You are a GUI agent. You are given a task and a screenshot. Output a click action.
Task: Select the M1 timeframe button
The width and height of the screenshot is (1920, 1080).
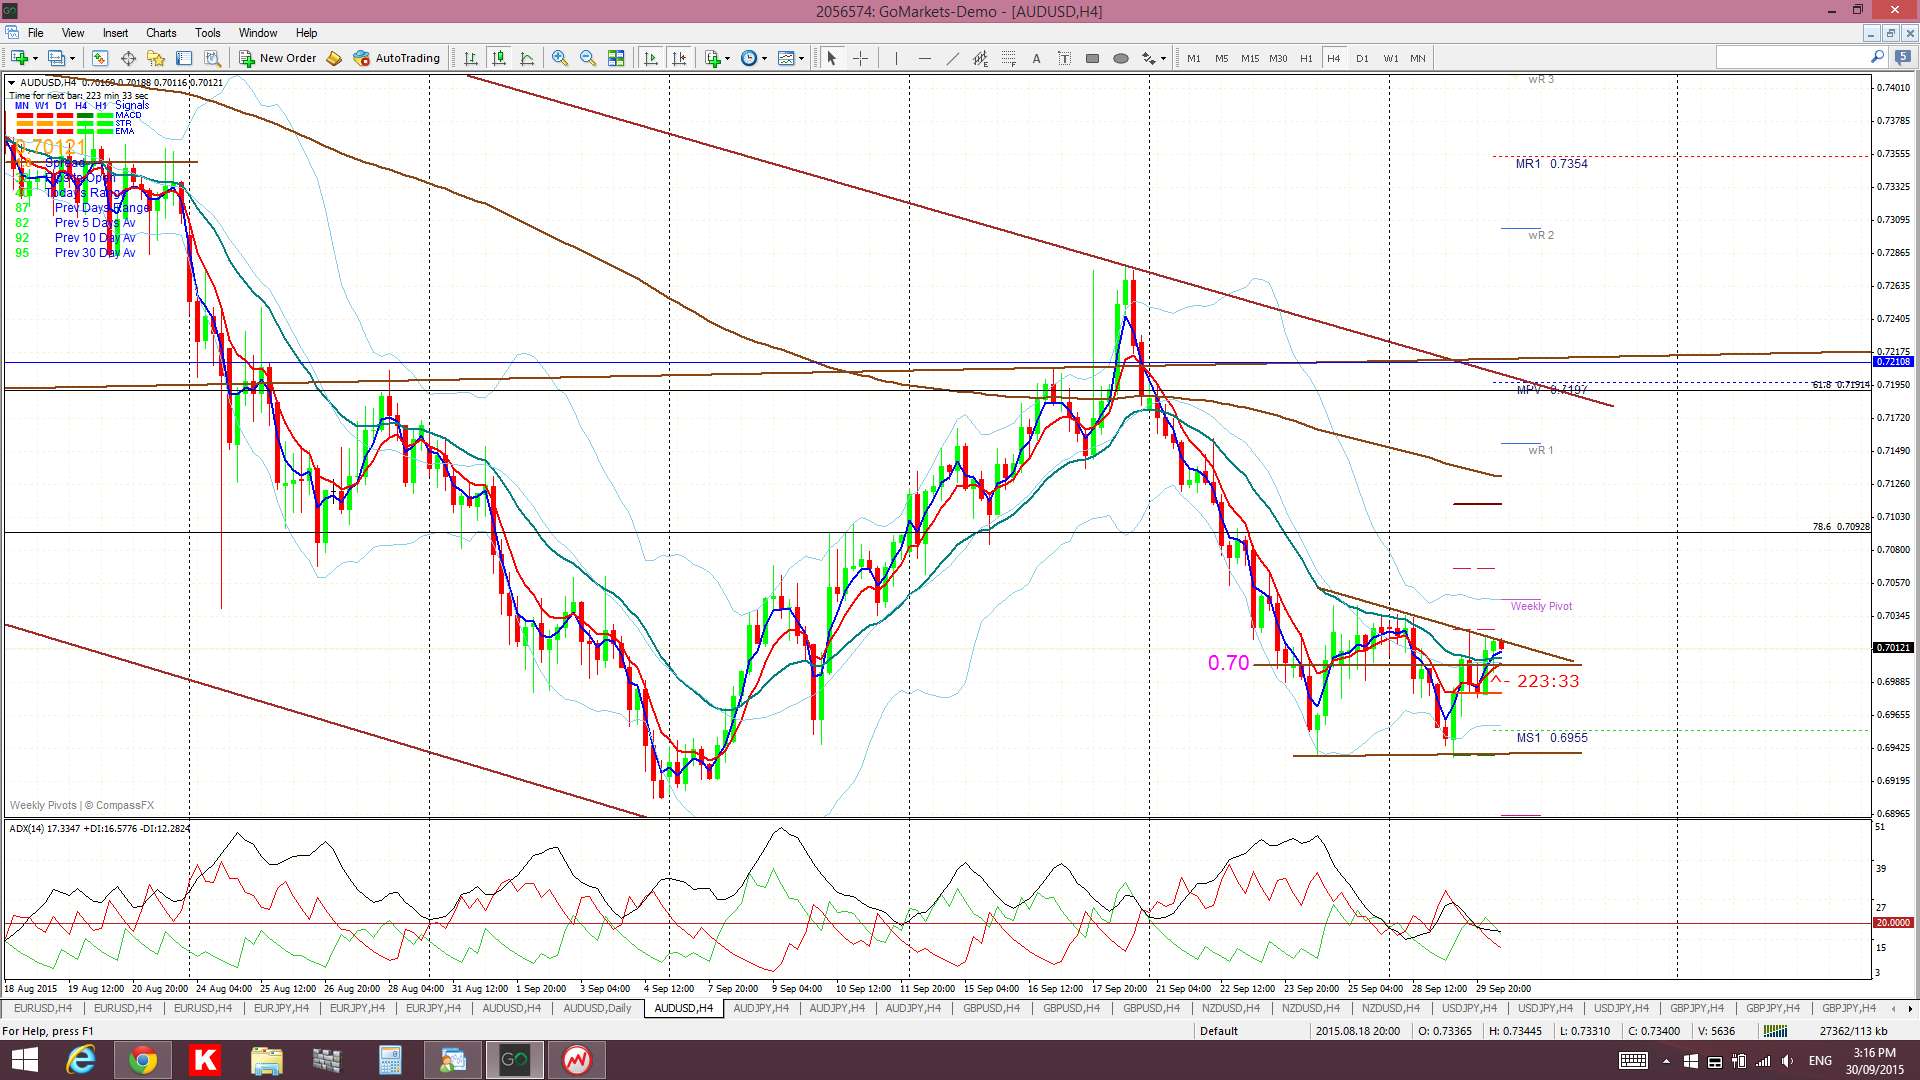tap(1194, 58)
